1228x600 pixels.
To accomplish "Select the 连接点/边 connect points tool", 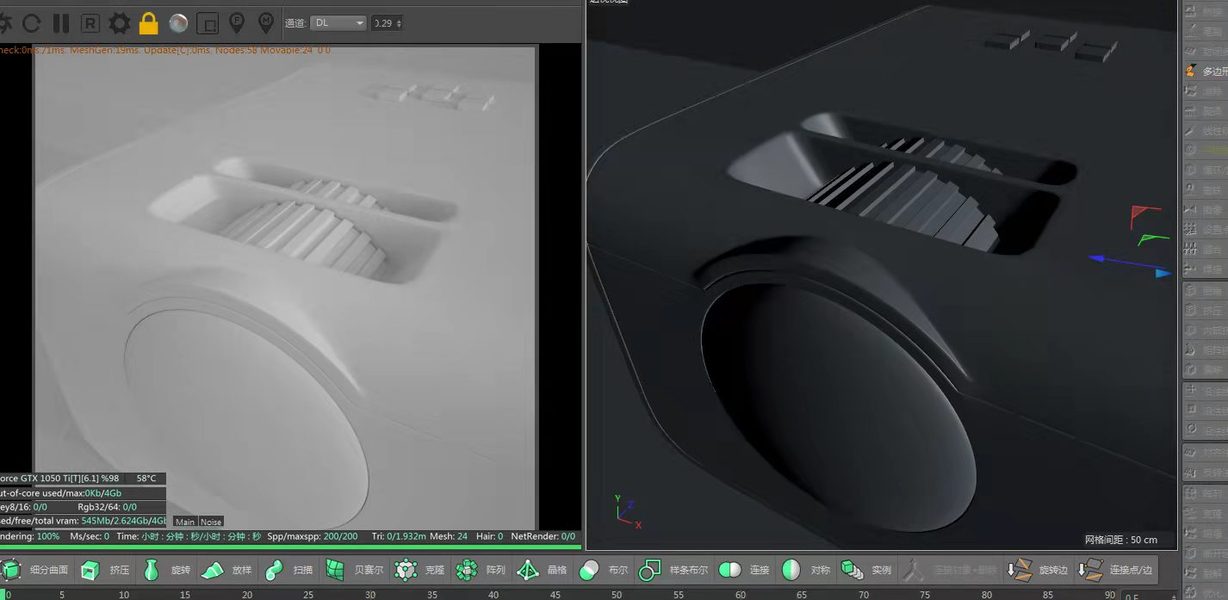I will click(x=1115, y=570).
